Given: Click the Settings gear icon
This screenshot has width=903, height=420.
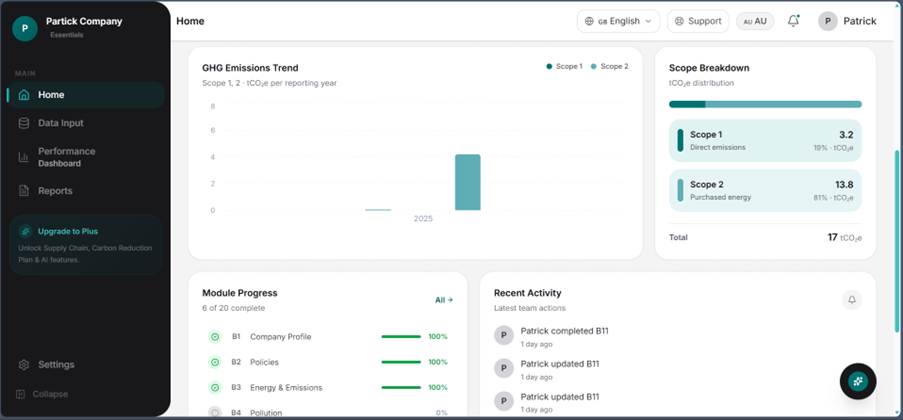Looking at the screenshot, I should pos(24,365).
